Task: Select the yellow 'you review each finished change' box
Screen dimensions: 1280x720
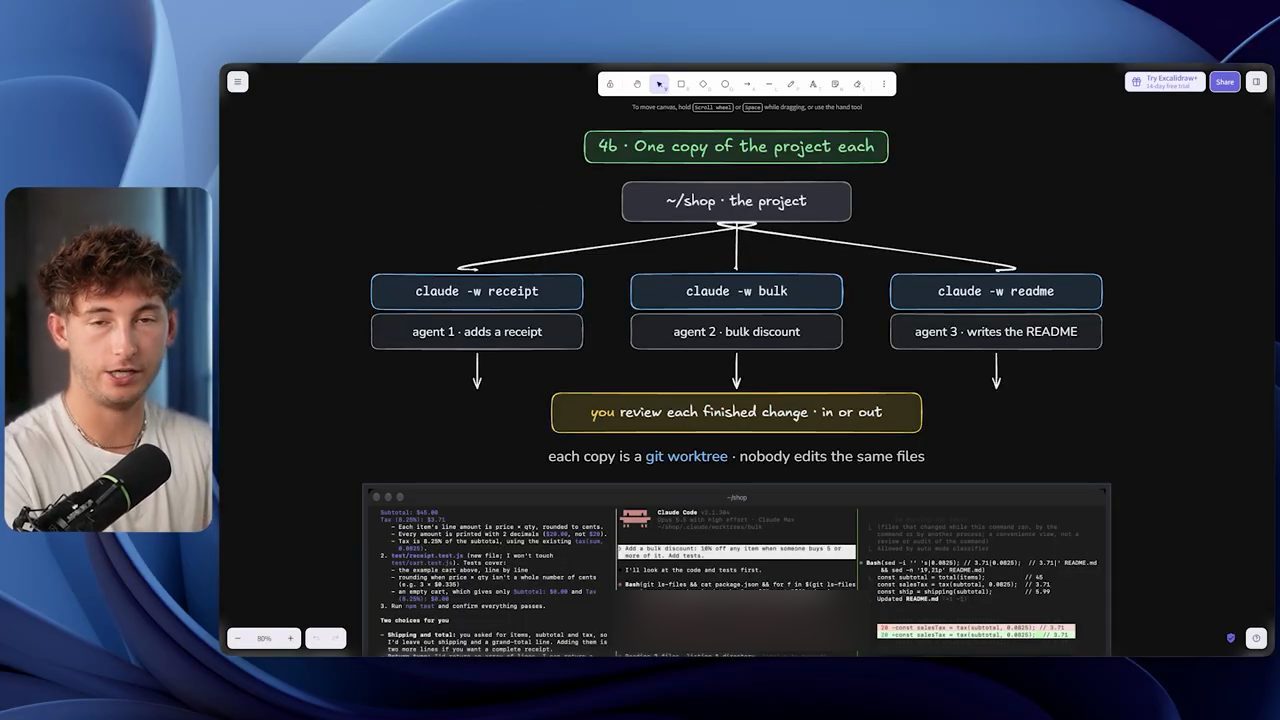Action: 737,412
